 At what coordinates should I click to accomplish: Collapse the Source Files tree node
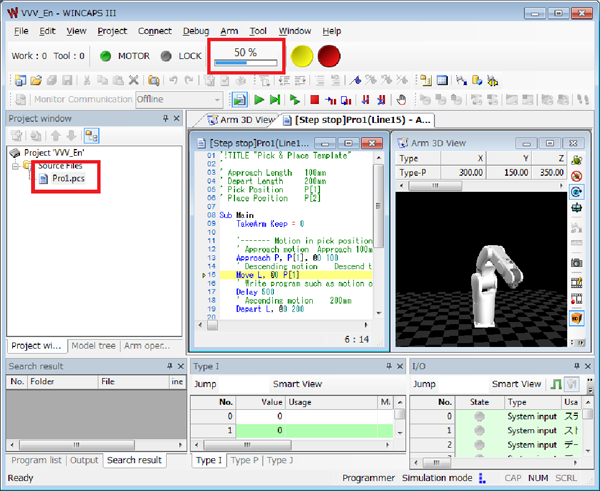coord(16,166)
